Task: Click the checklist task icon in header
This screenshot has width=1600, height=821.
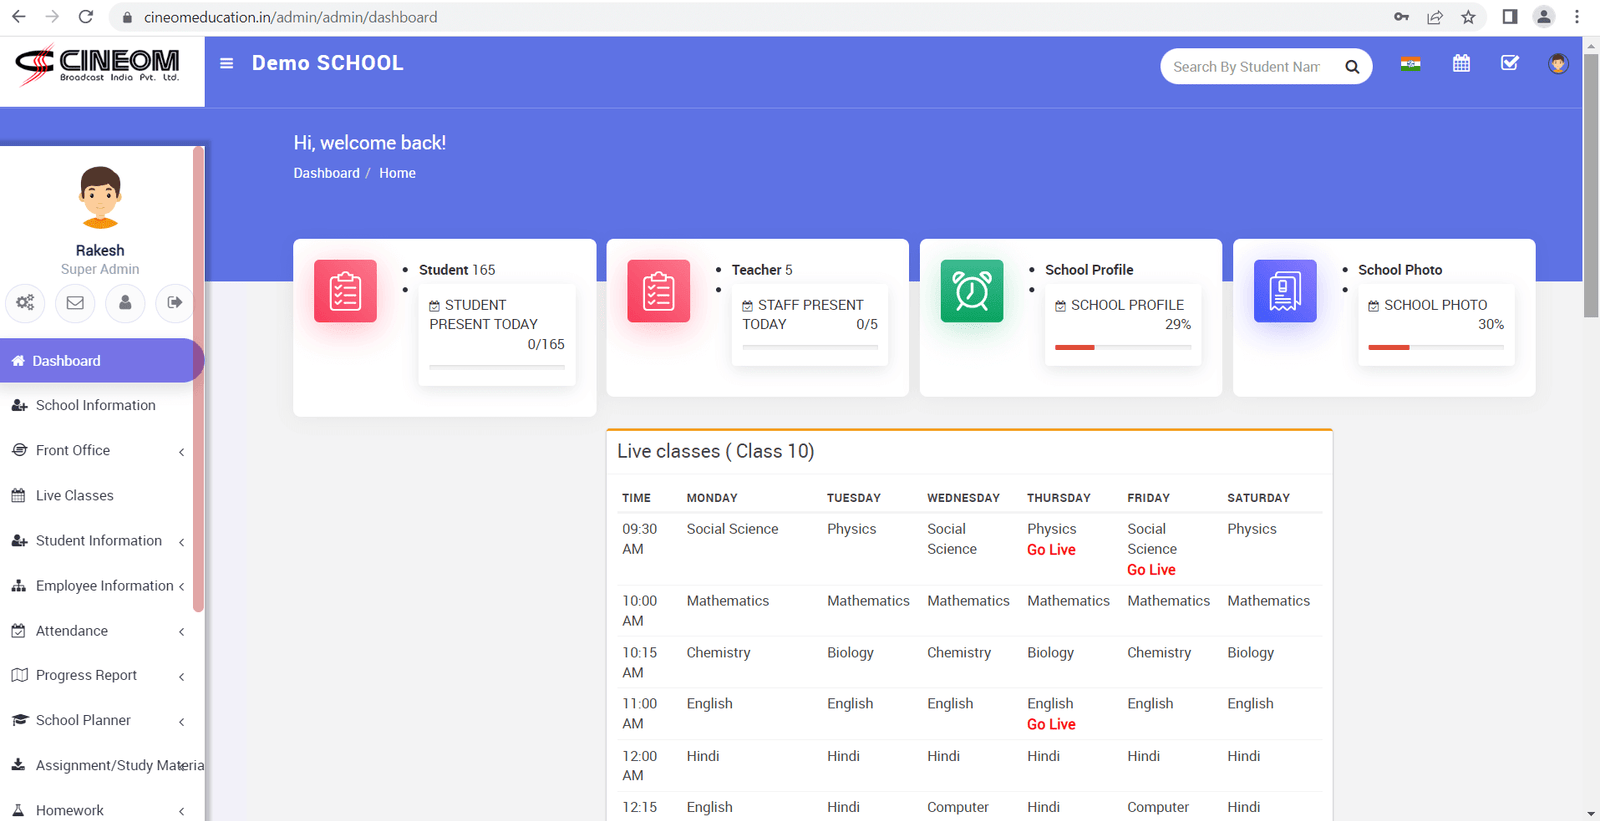Action: pyautogui.click(x=1510, y=64)
